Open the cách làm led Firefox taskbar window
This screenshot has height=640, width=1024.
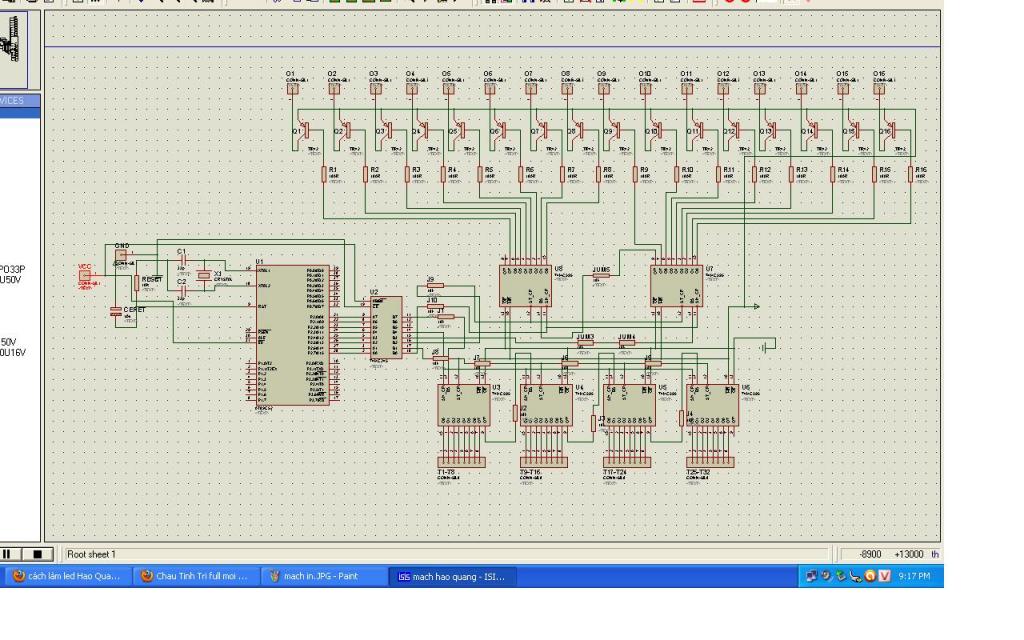pos(66,576)
